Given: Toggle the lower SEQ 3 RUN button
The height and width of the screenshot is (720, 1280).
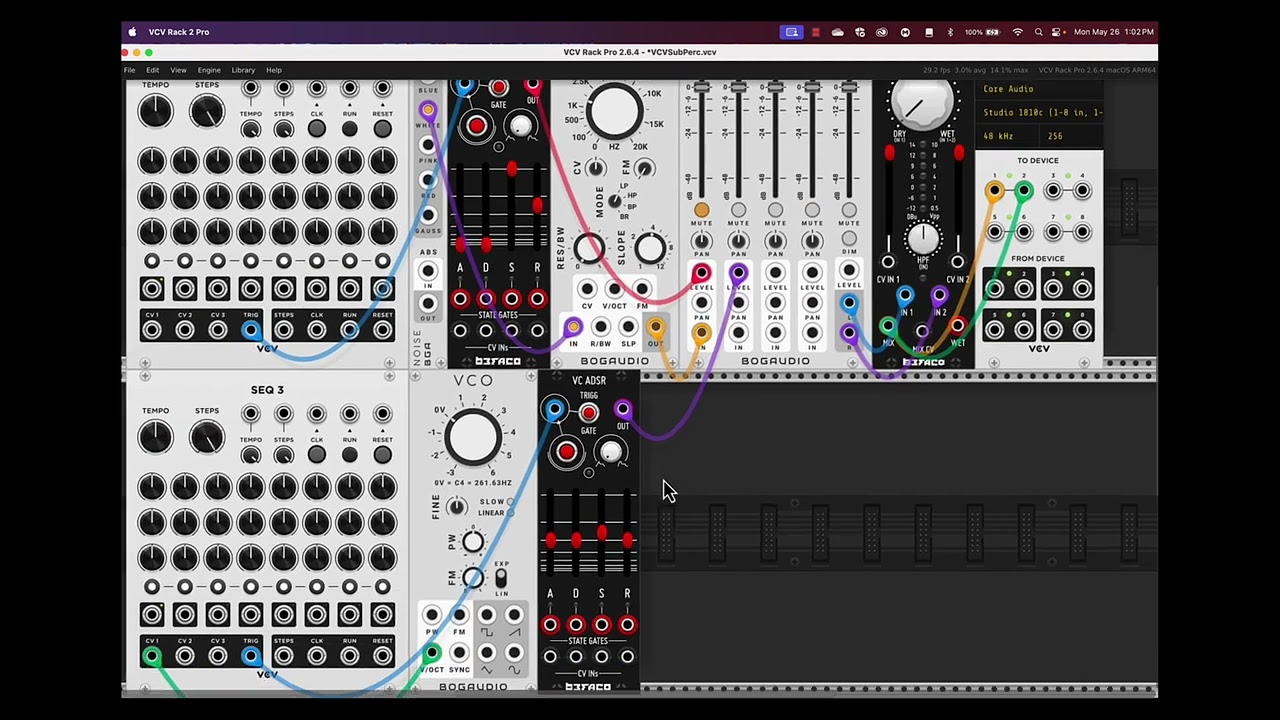Looking at the screenshot, I should click(349, 455).
